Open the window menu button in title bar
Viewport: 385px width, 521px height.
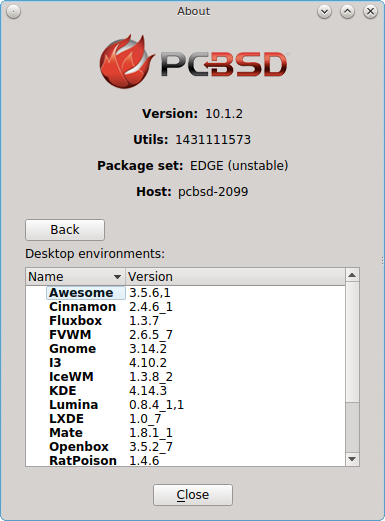click(x=13, y=12)
